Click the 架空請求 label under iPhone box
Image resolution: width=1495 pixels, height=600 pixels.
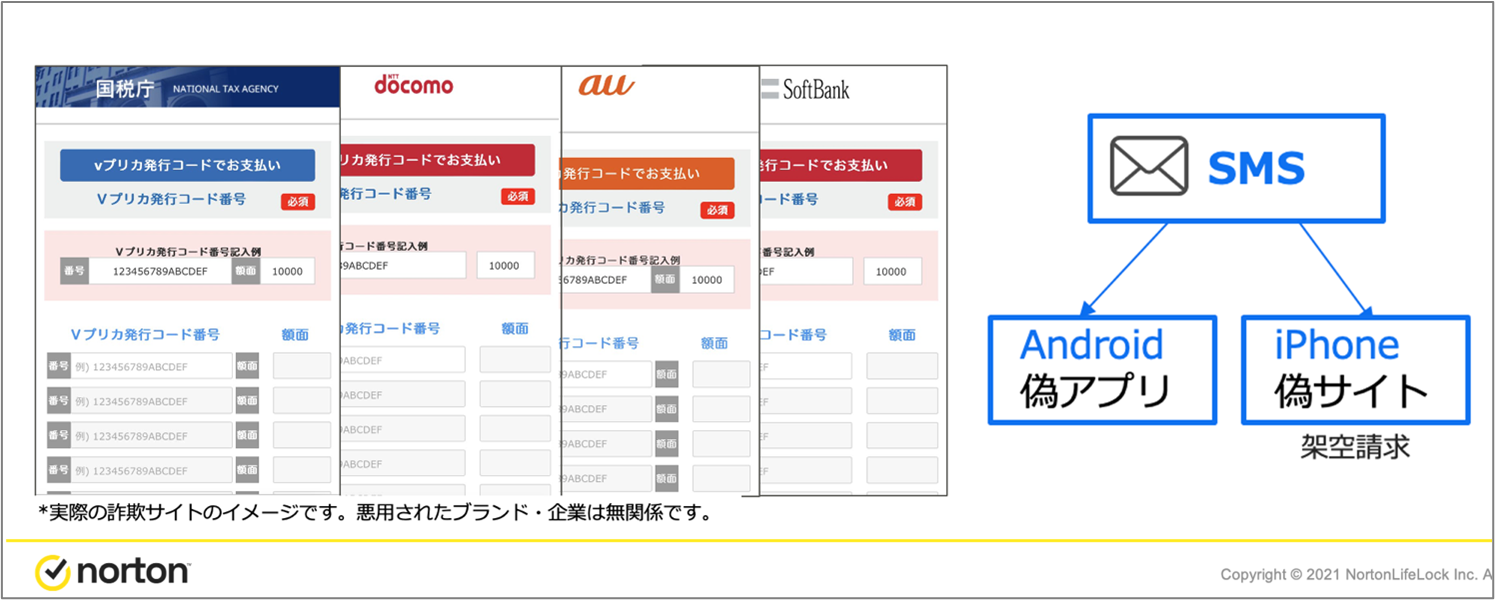[x=1355, y=446]
